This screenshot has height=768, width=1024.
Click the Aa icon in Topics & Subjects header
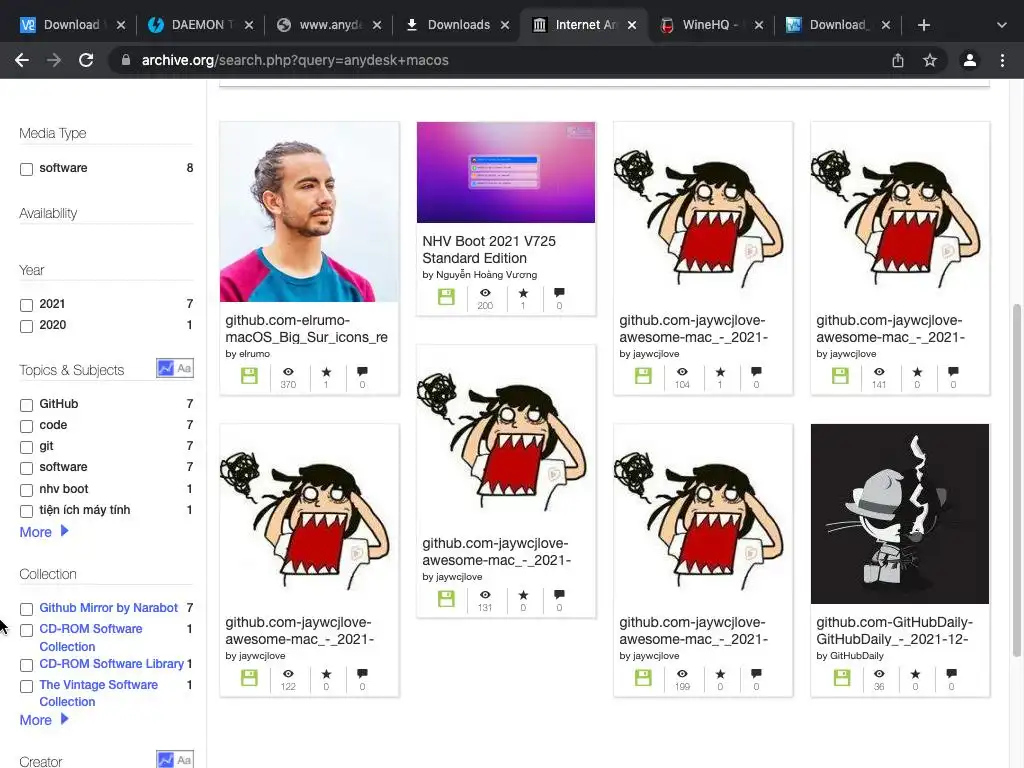[185, 368]
